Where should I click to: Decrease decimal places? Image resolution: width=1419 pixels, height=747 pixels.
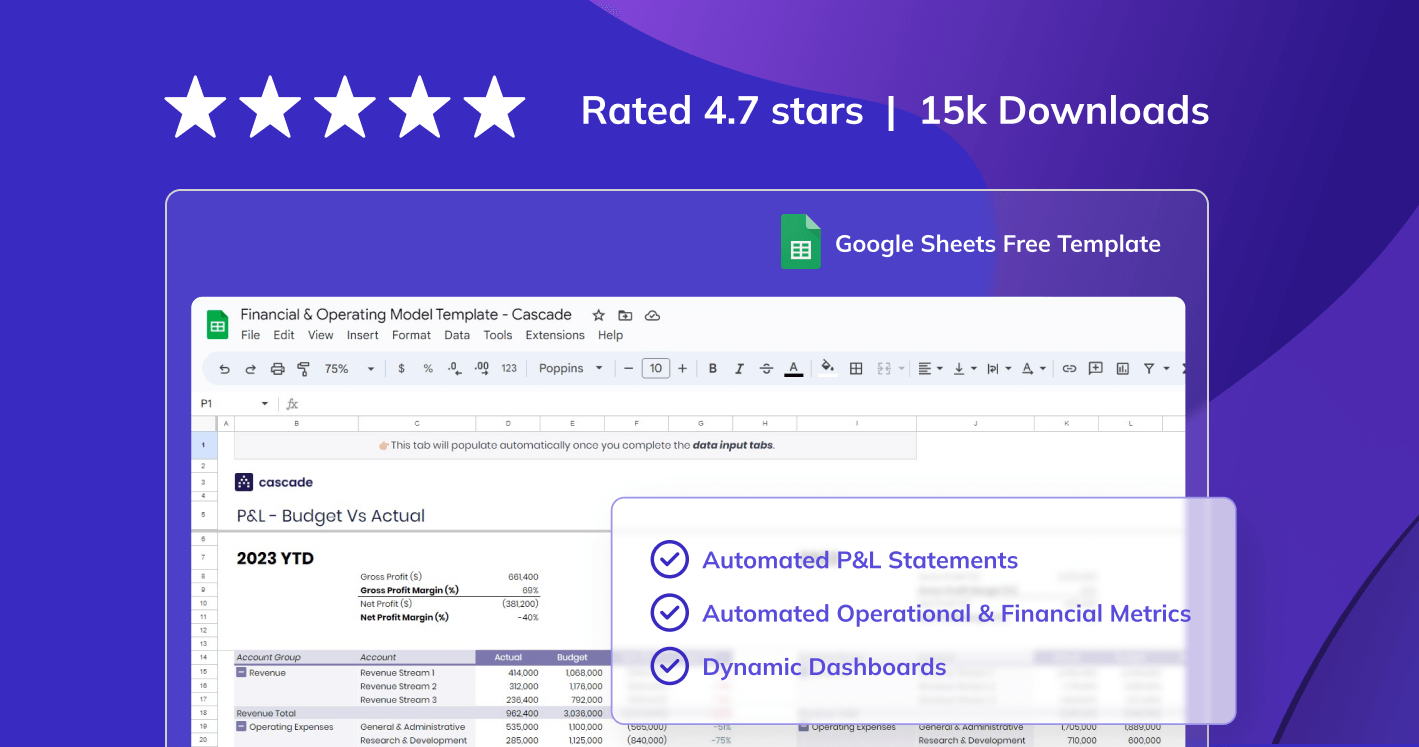453,368
